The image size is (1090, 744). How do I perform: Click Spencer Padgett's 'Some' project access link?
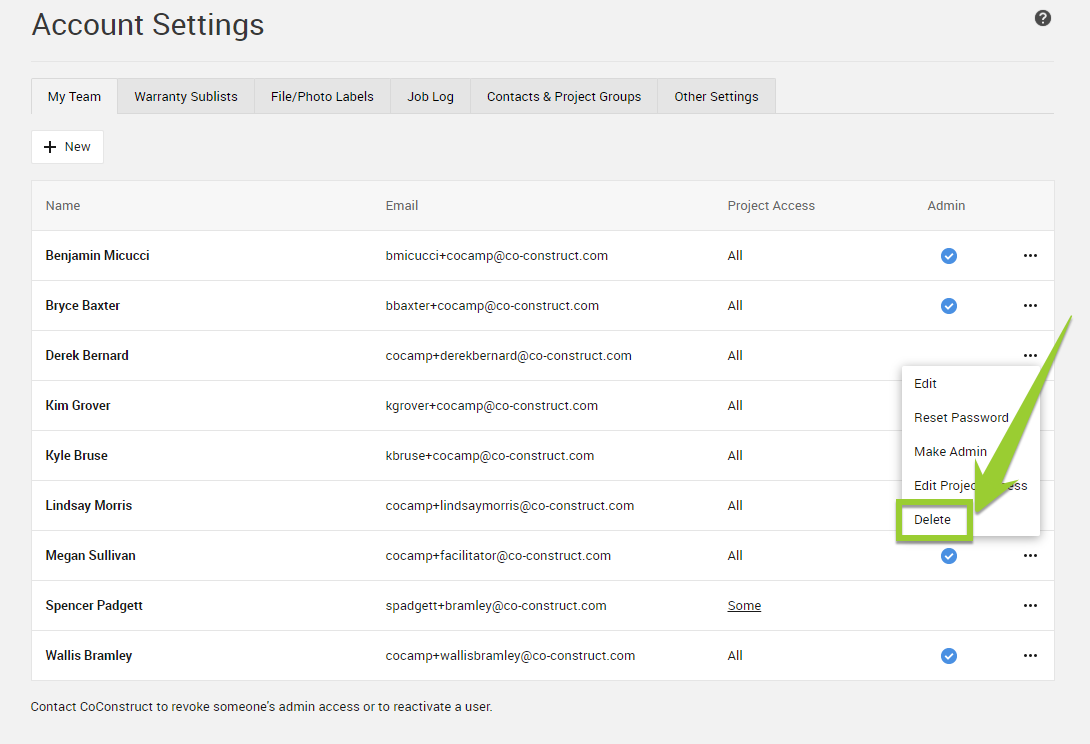point(744,606)
